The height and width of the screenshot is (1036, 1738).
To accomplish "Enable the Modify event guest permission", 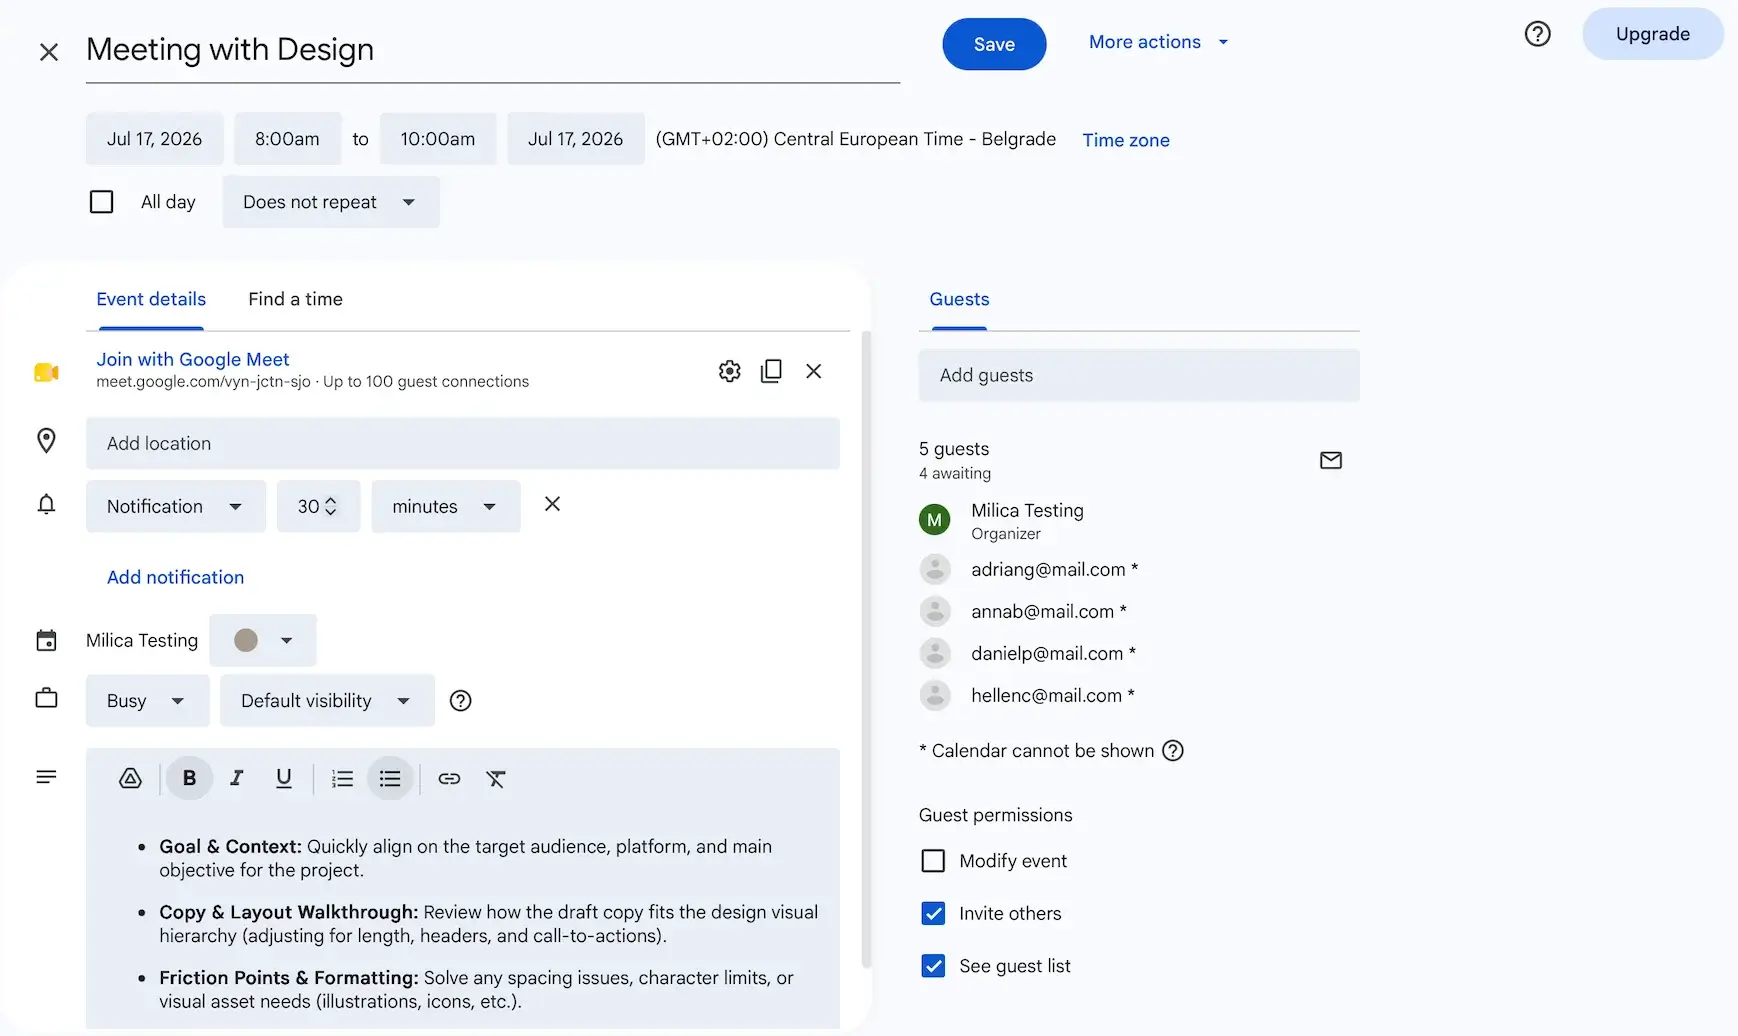I will point(933,861).
